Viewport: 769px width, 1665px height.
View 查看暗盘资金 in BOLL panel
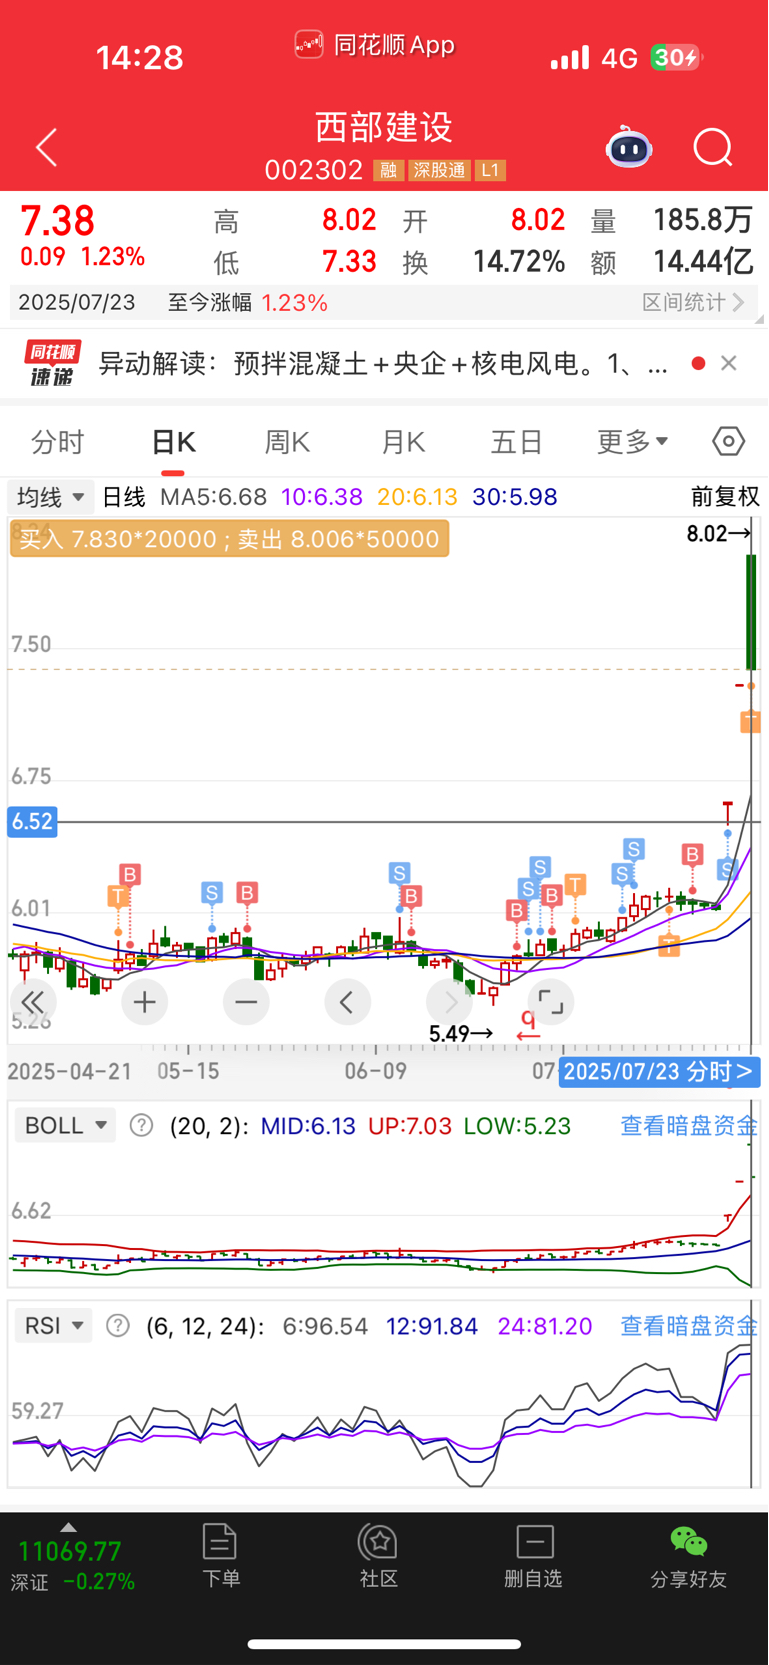[x=689, y=1126]
